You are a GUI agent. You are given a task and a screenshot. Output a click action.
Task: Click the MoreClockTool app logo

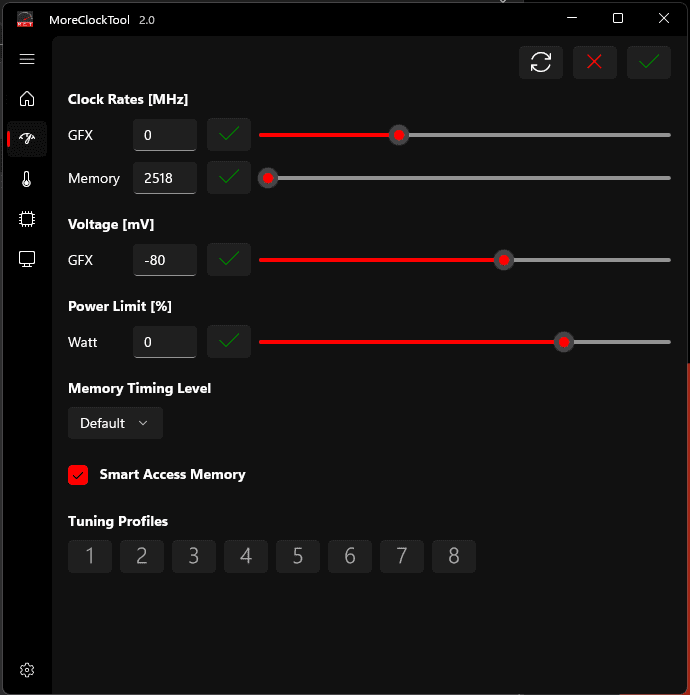pos(25,20)
